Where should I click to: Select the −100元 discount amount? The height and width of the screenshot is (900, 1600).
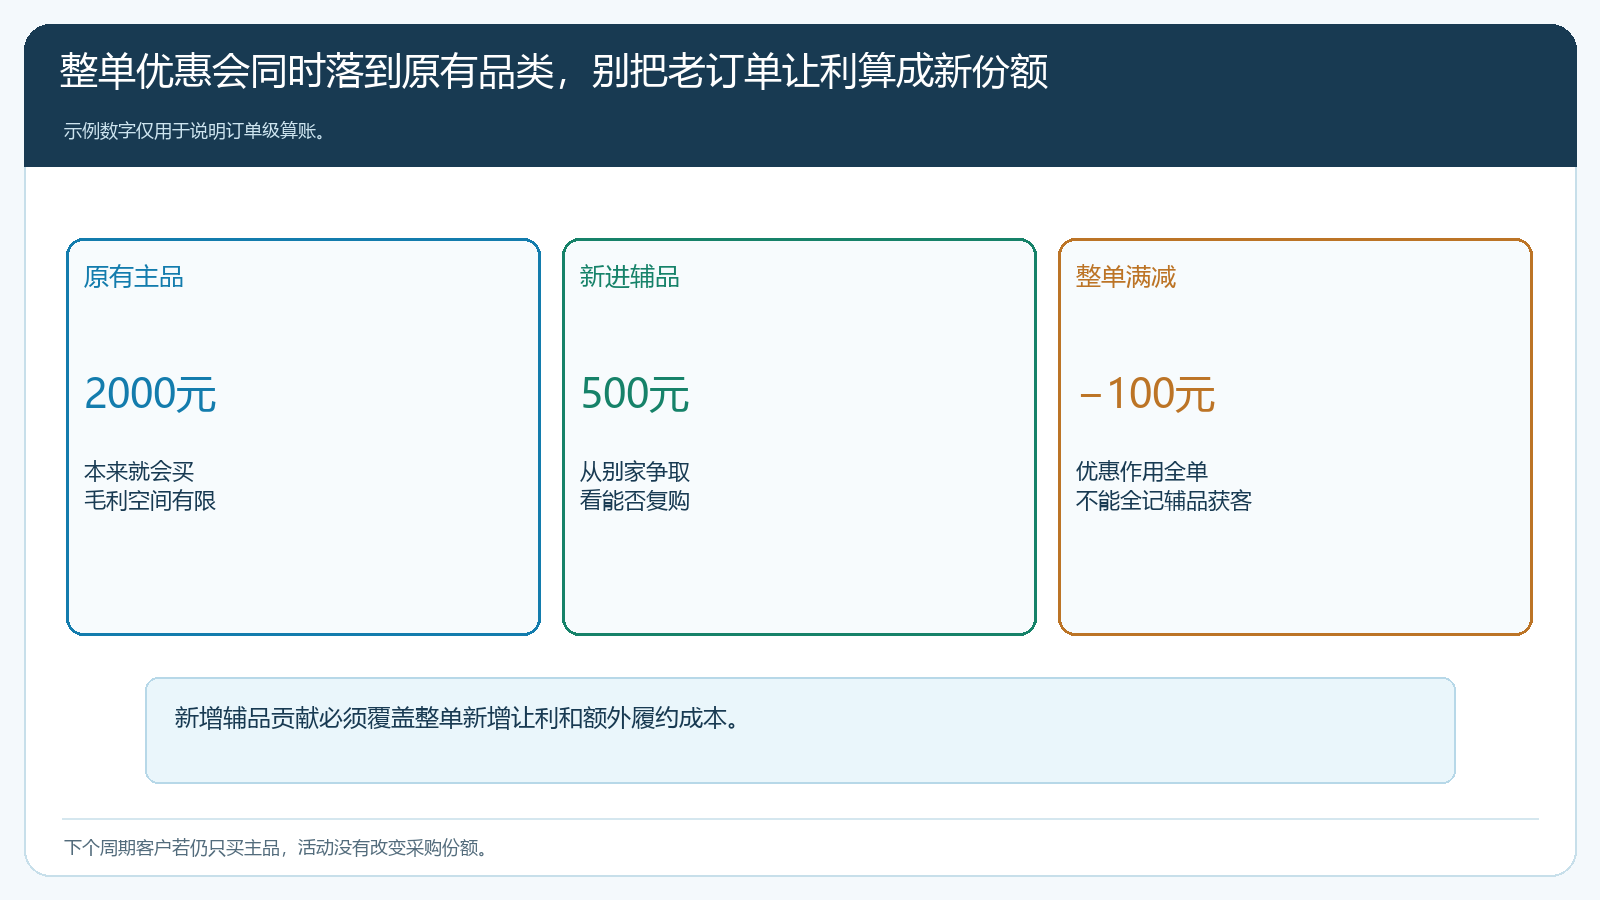click(x=1146, y=394)
